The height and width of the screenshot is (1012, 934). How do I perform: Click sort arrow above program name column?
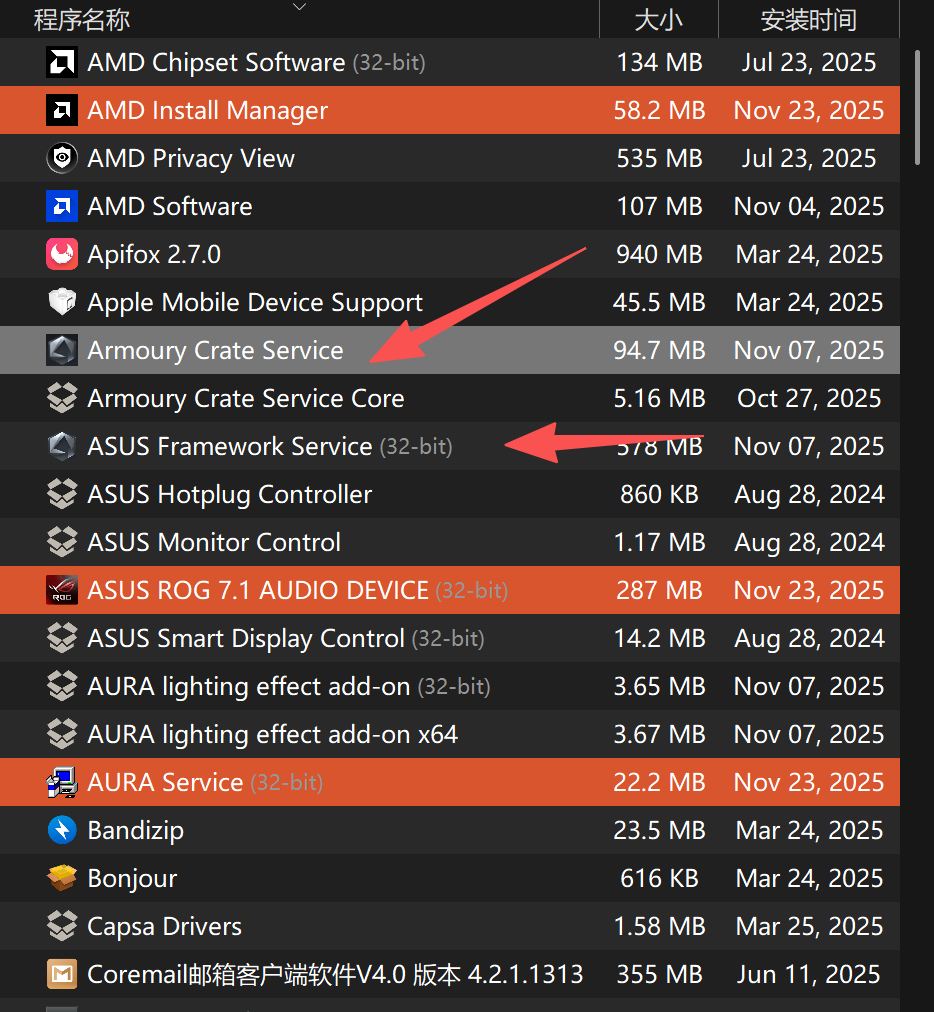299,7
